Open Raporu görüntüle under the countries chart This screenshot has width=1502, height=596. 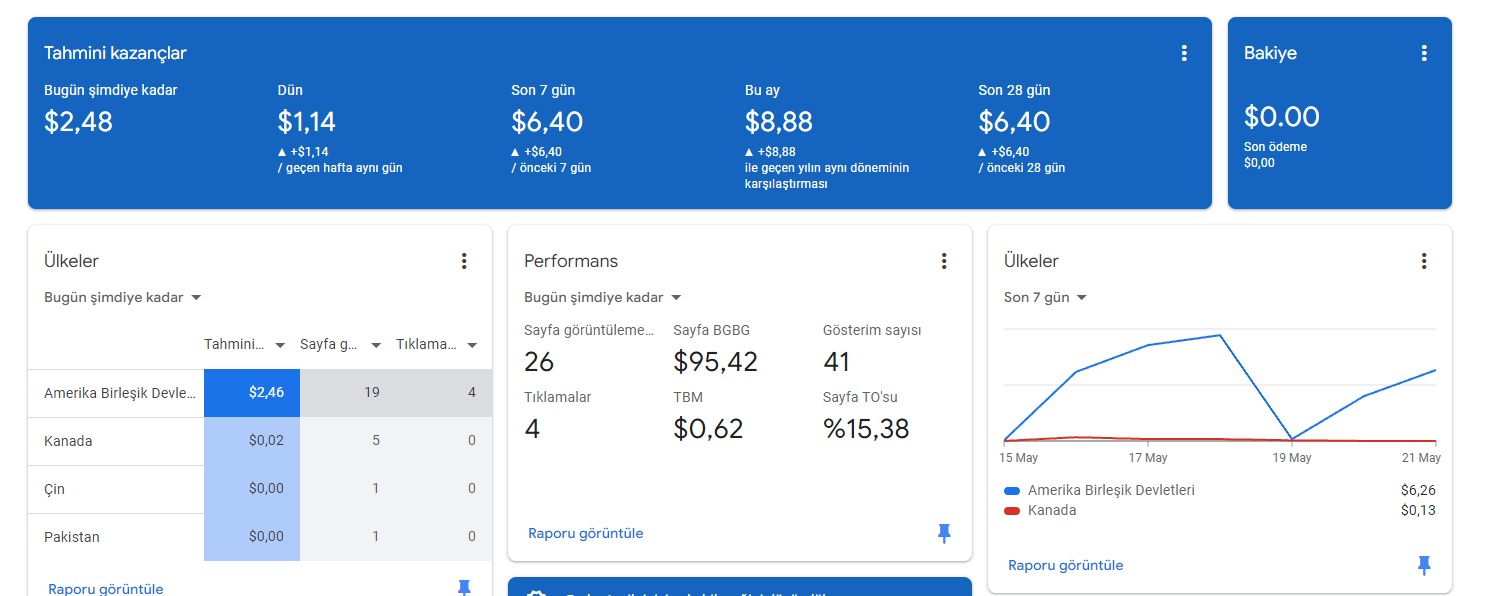click(x=1066, y=565)
